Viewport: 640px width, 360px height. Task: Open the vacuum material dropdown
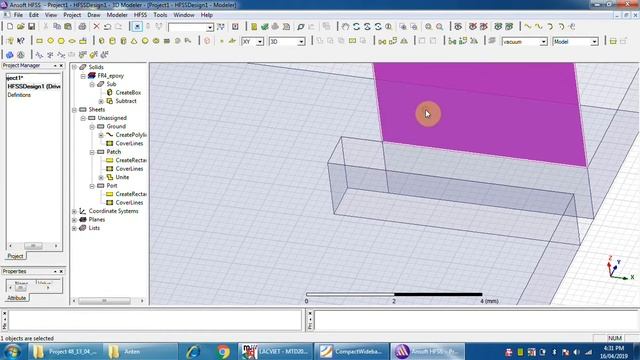tap(543, 42)
